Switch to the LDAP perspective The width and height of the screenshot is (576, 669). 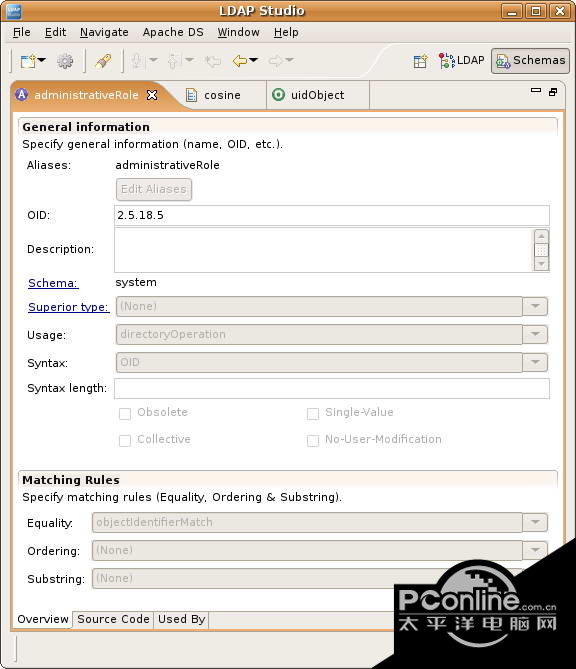pyautogui.click(x=462, y=61)
